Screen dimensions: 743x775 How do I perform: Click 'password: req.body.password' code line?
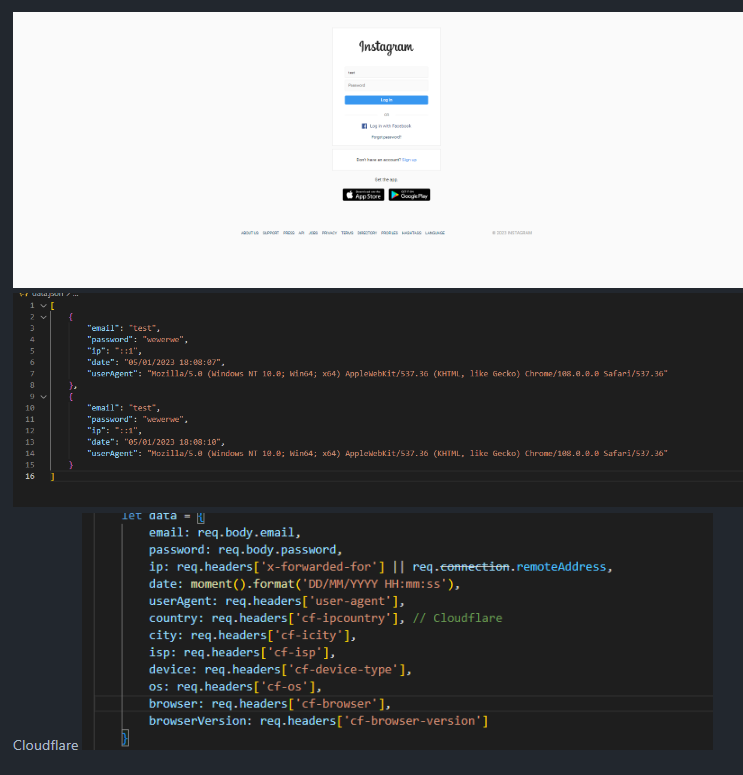[x=243, y=550]
